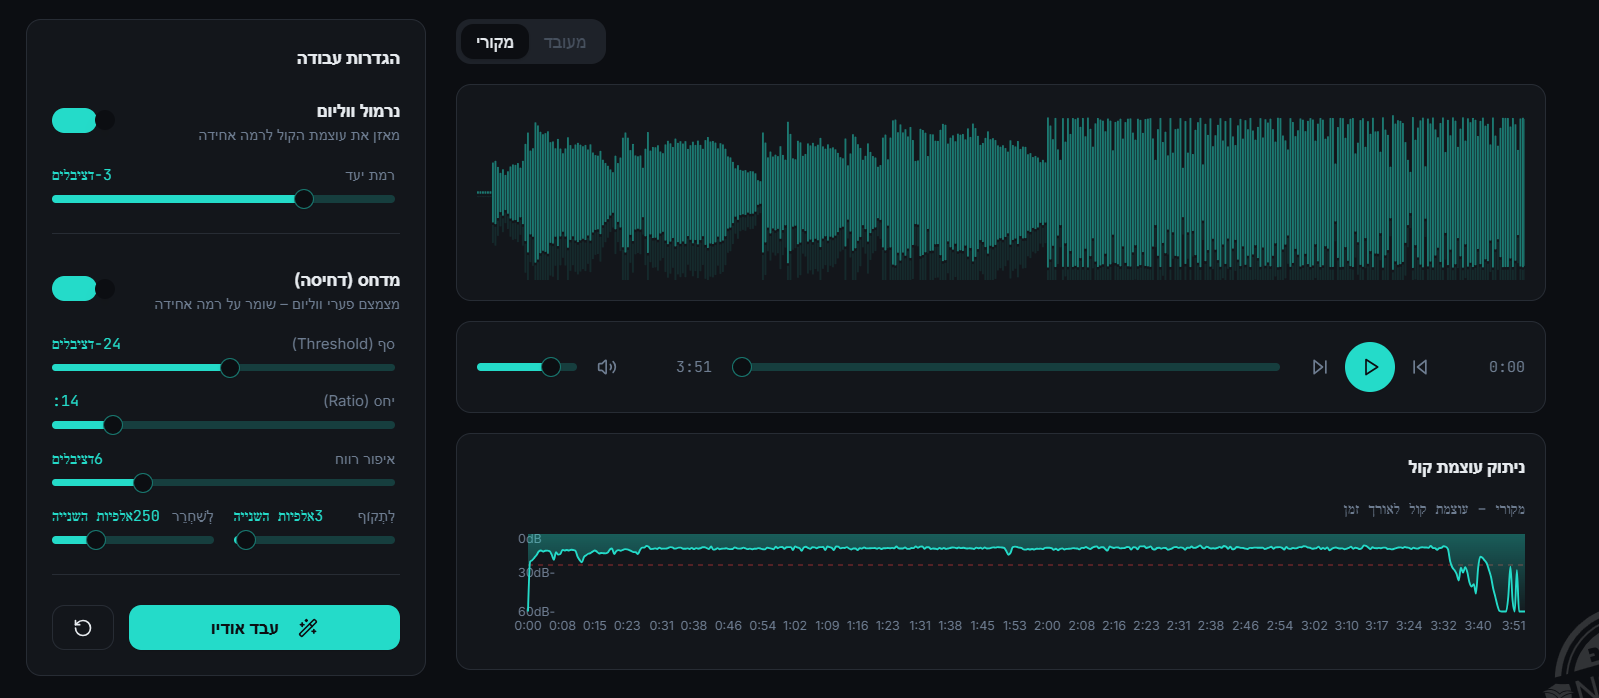
Task: Skip to the previous track icon
Action: 1420,367
